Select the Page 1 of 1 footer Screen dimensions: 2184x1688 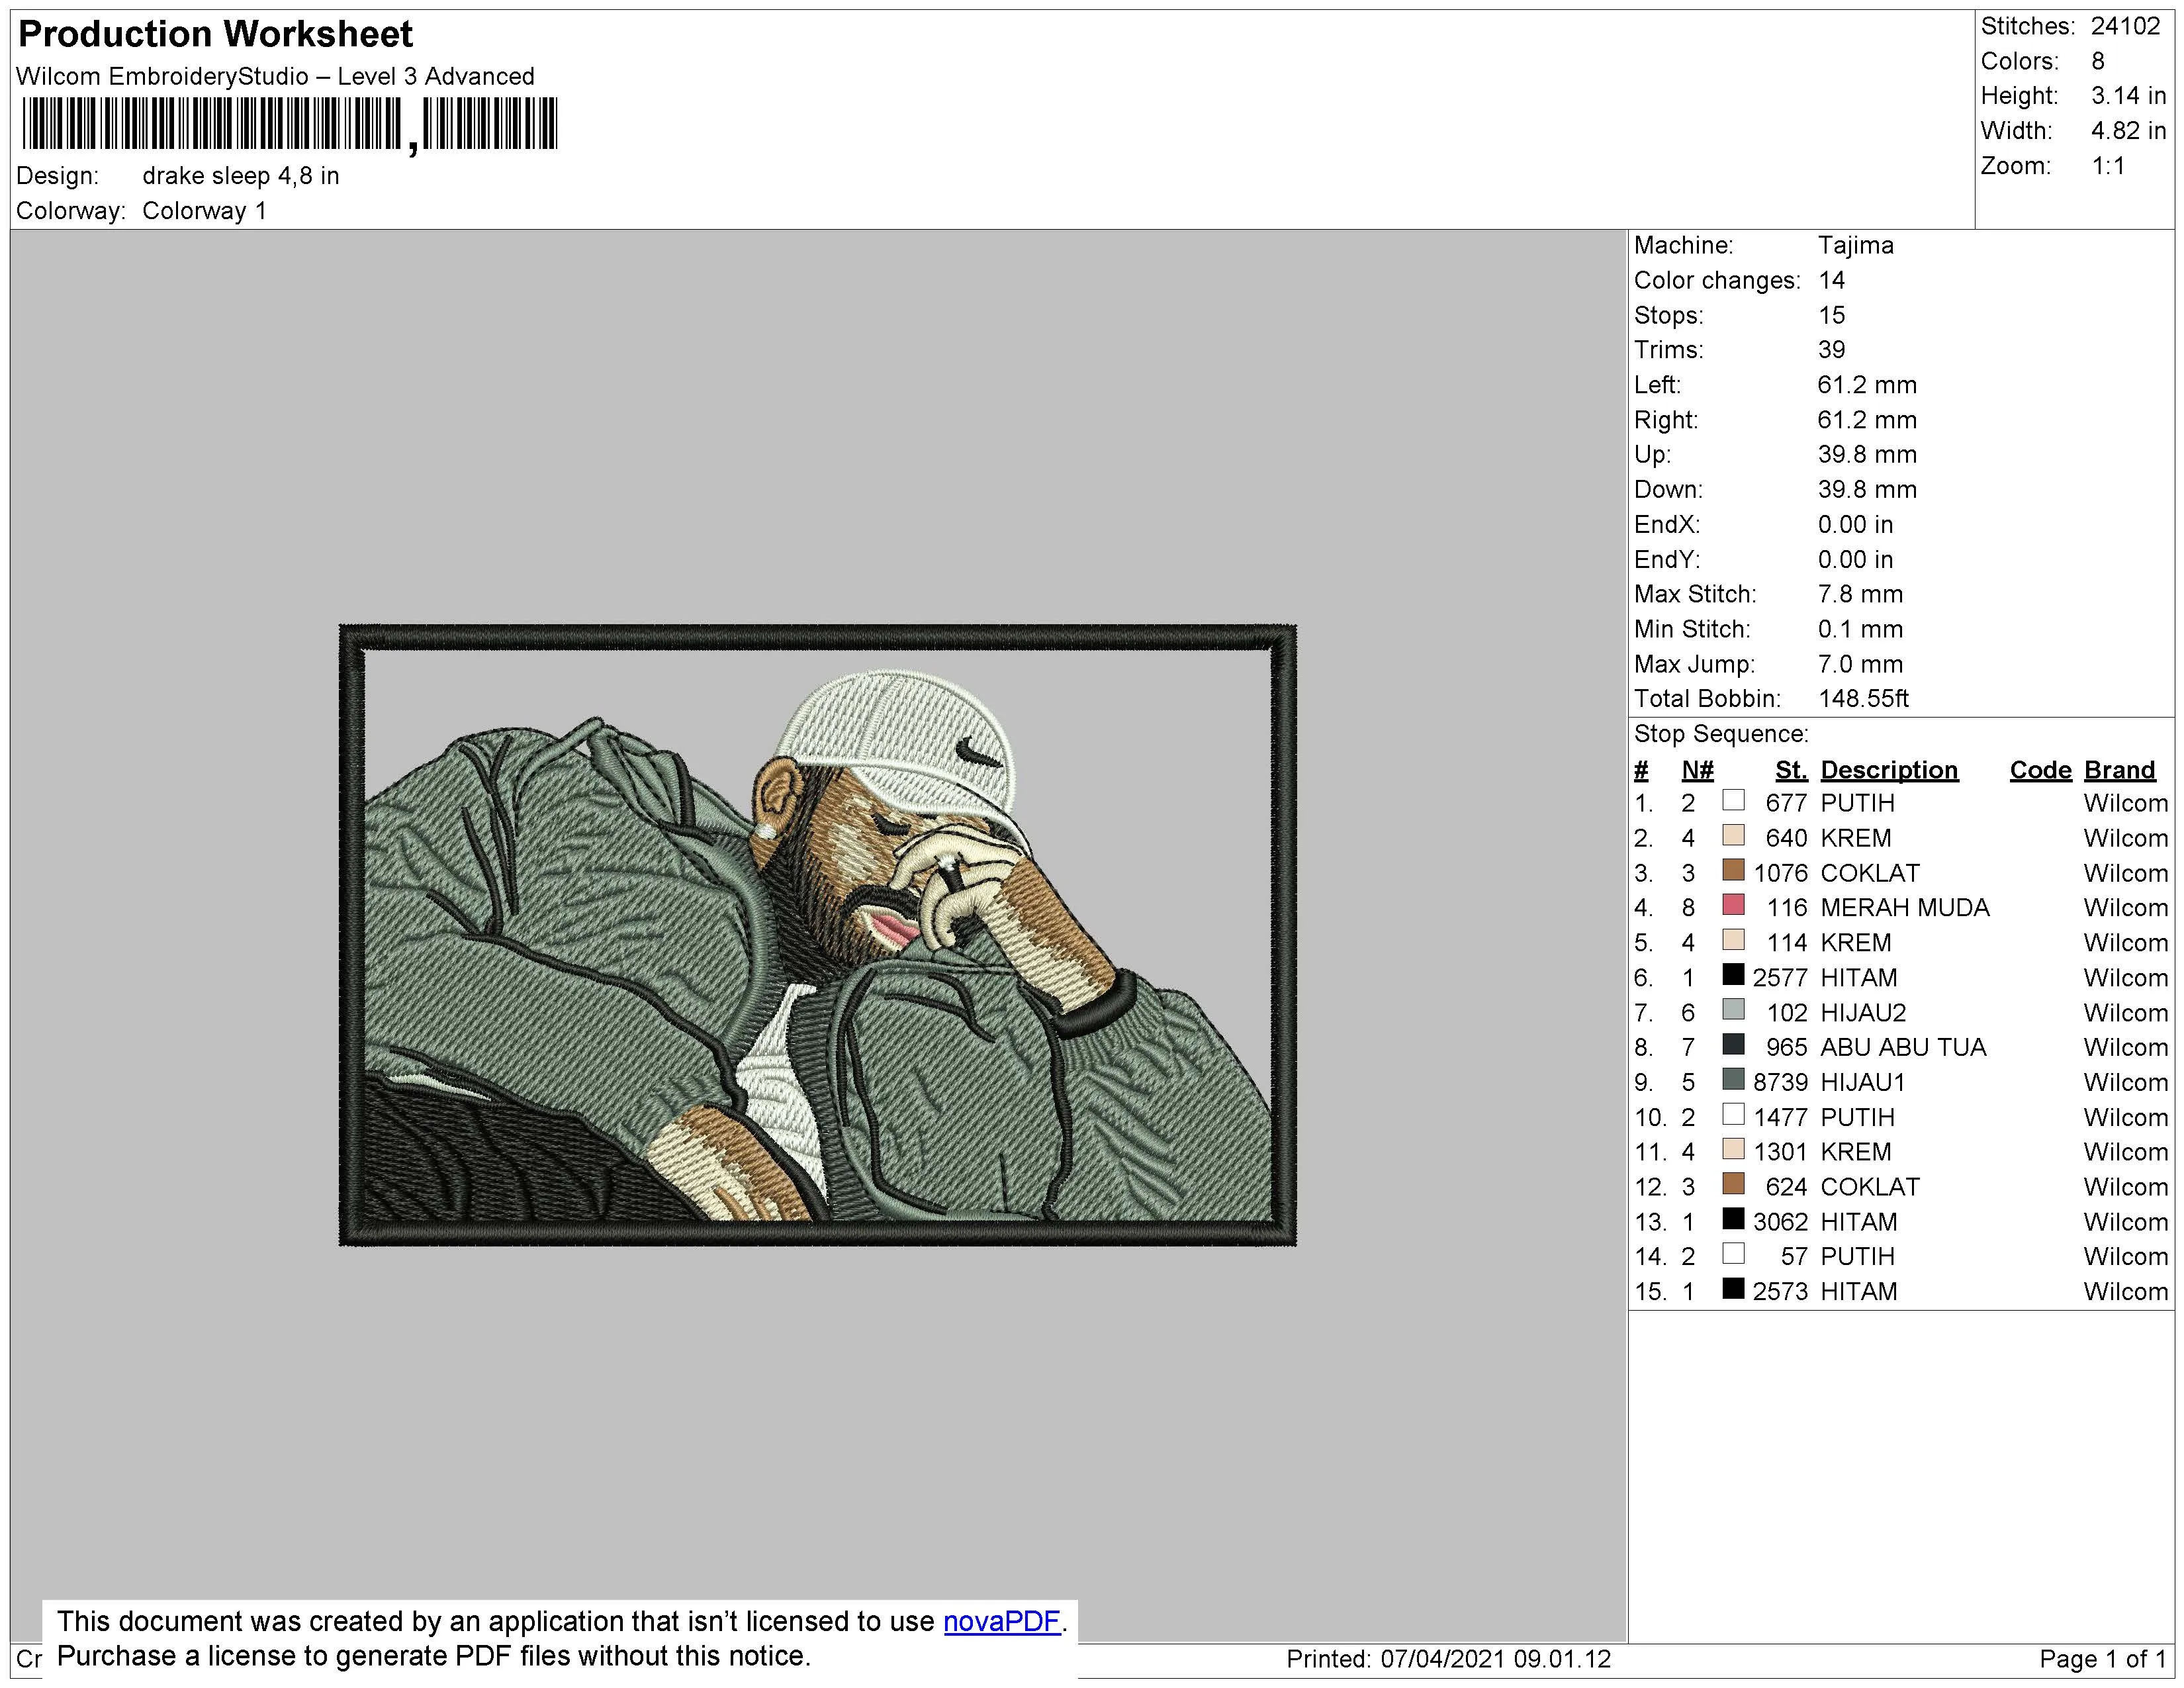[x=2102, y=1660]
